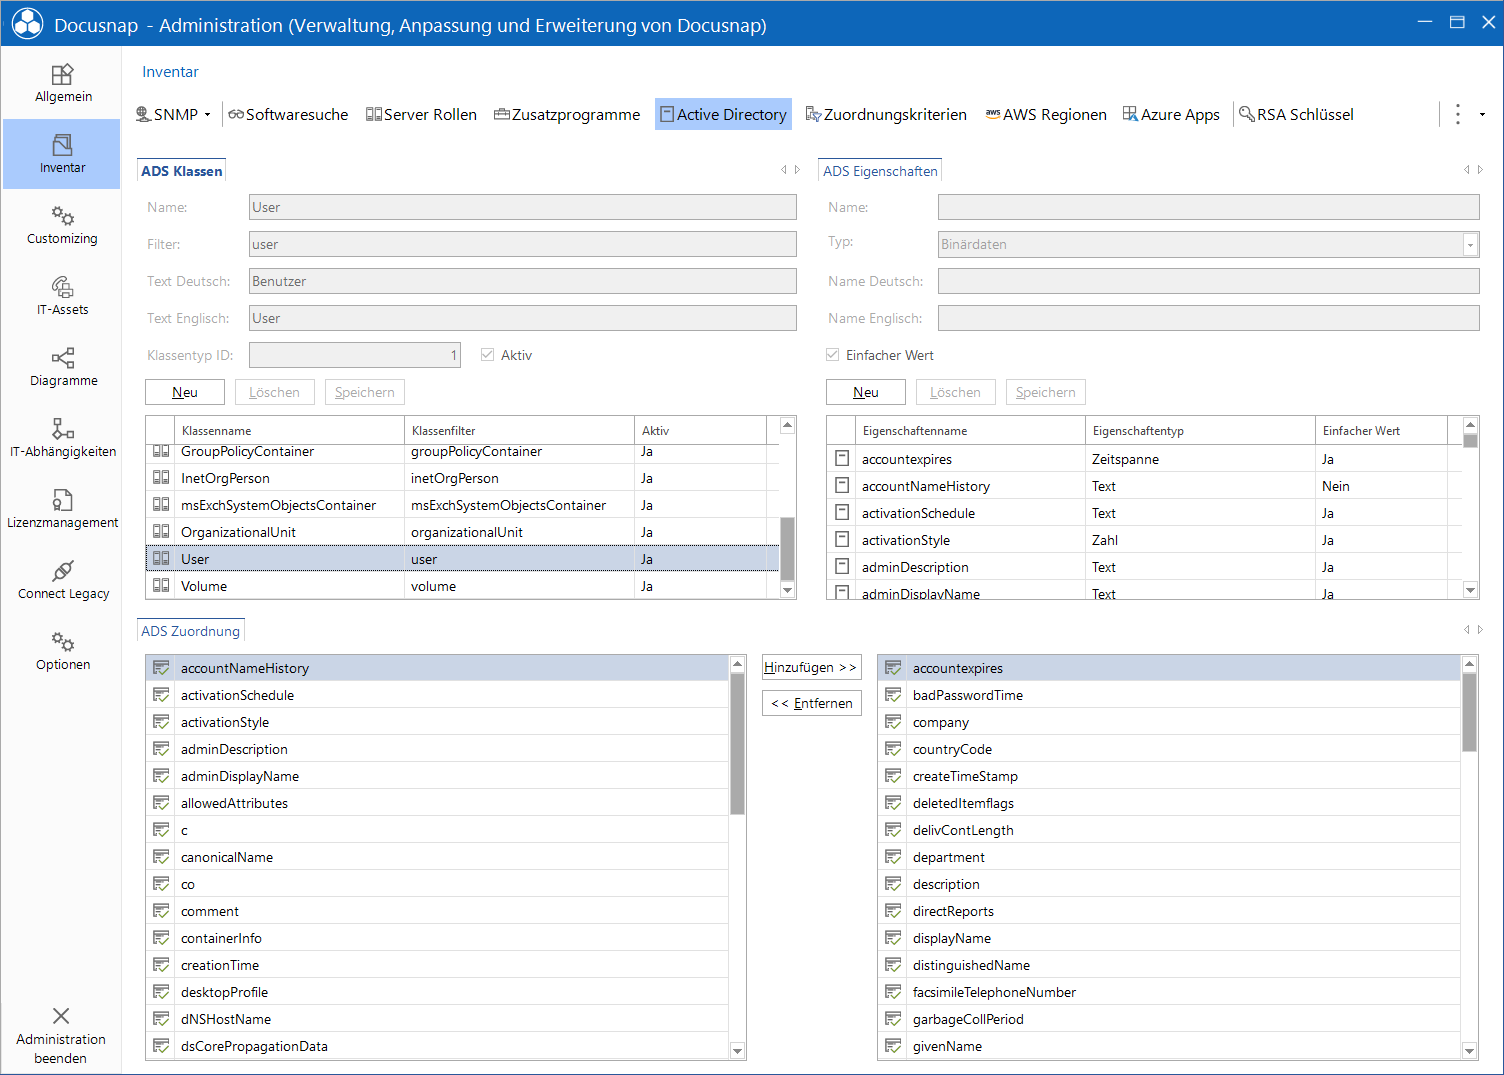Viewport: 1504px width, 1075px height.
Task: Toggle the Einfacher Wert checkbox
Action: coord(832,355)
